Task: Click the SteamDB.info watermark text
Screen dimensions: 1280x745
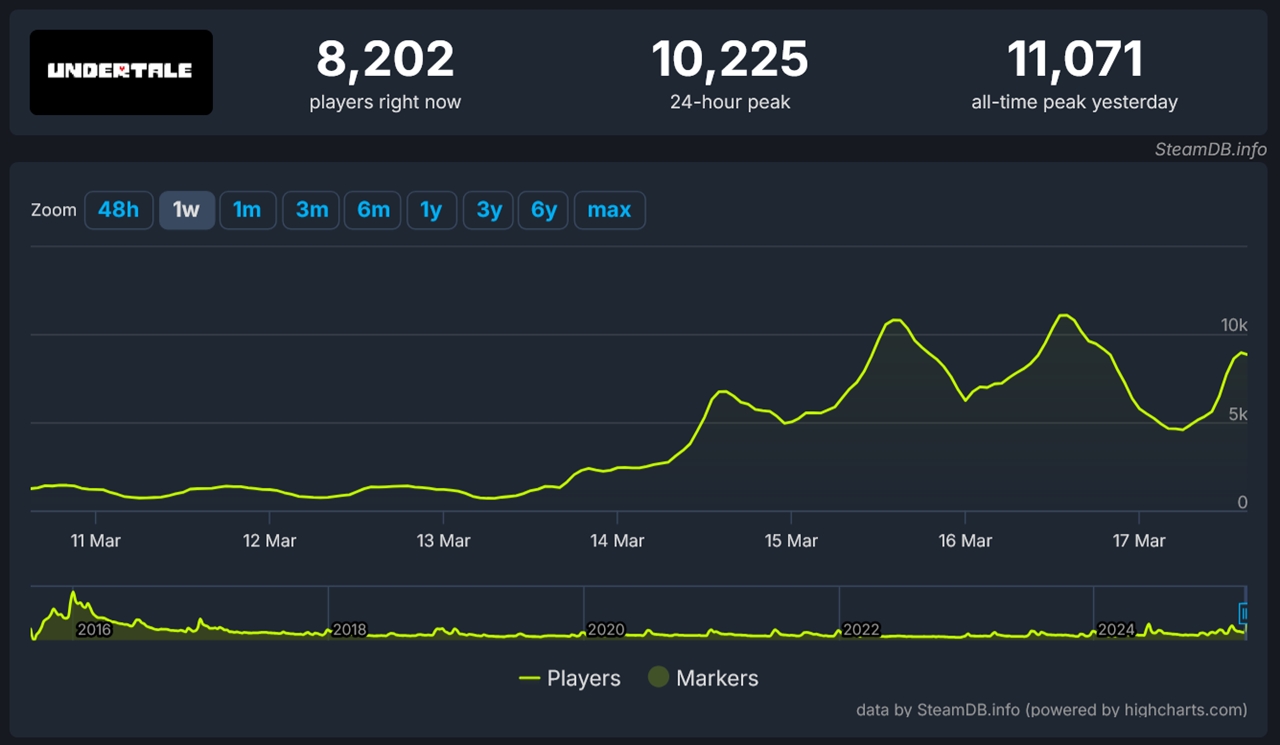Action: tap(1211, 149)
